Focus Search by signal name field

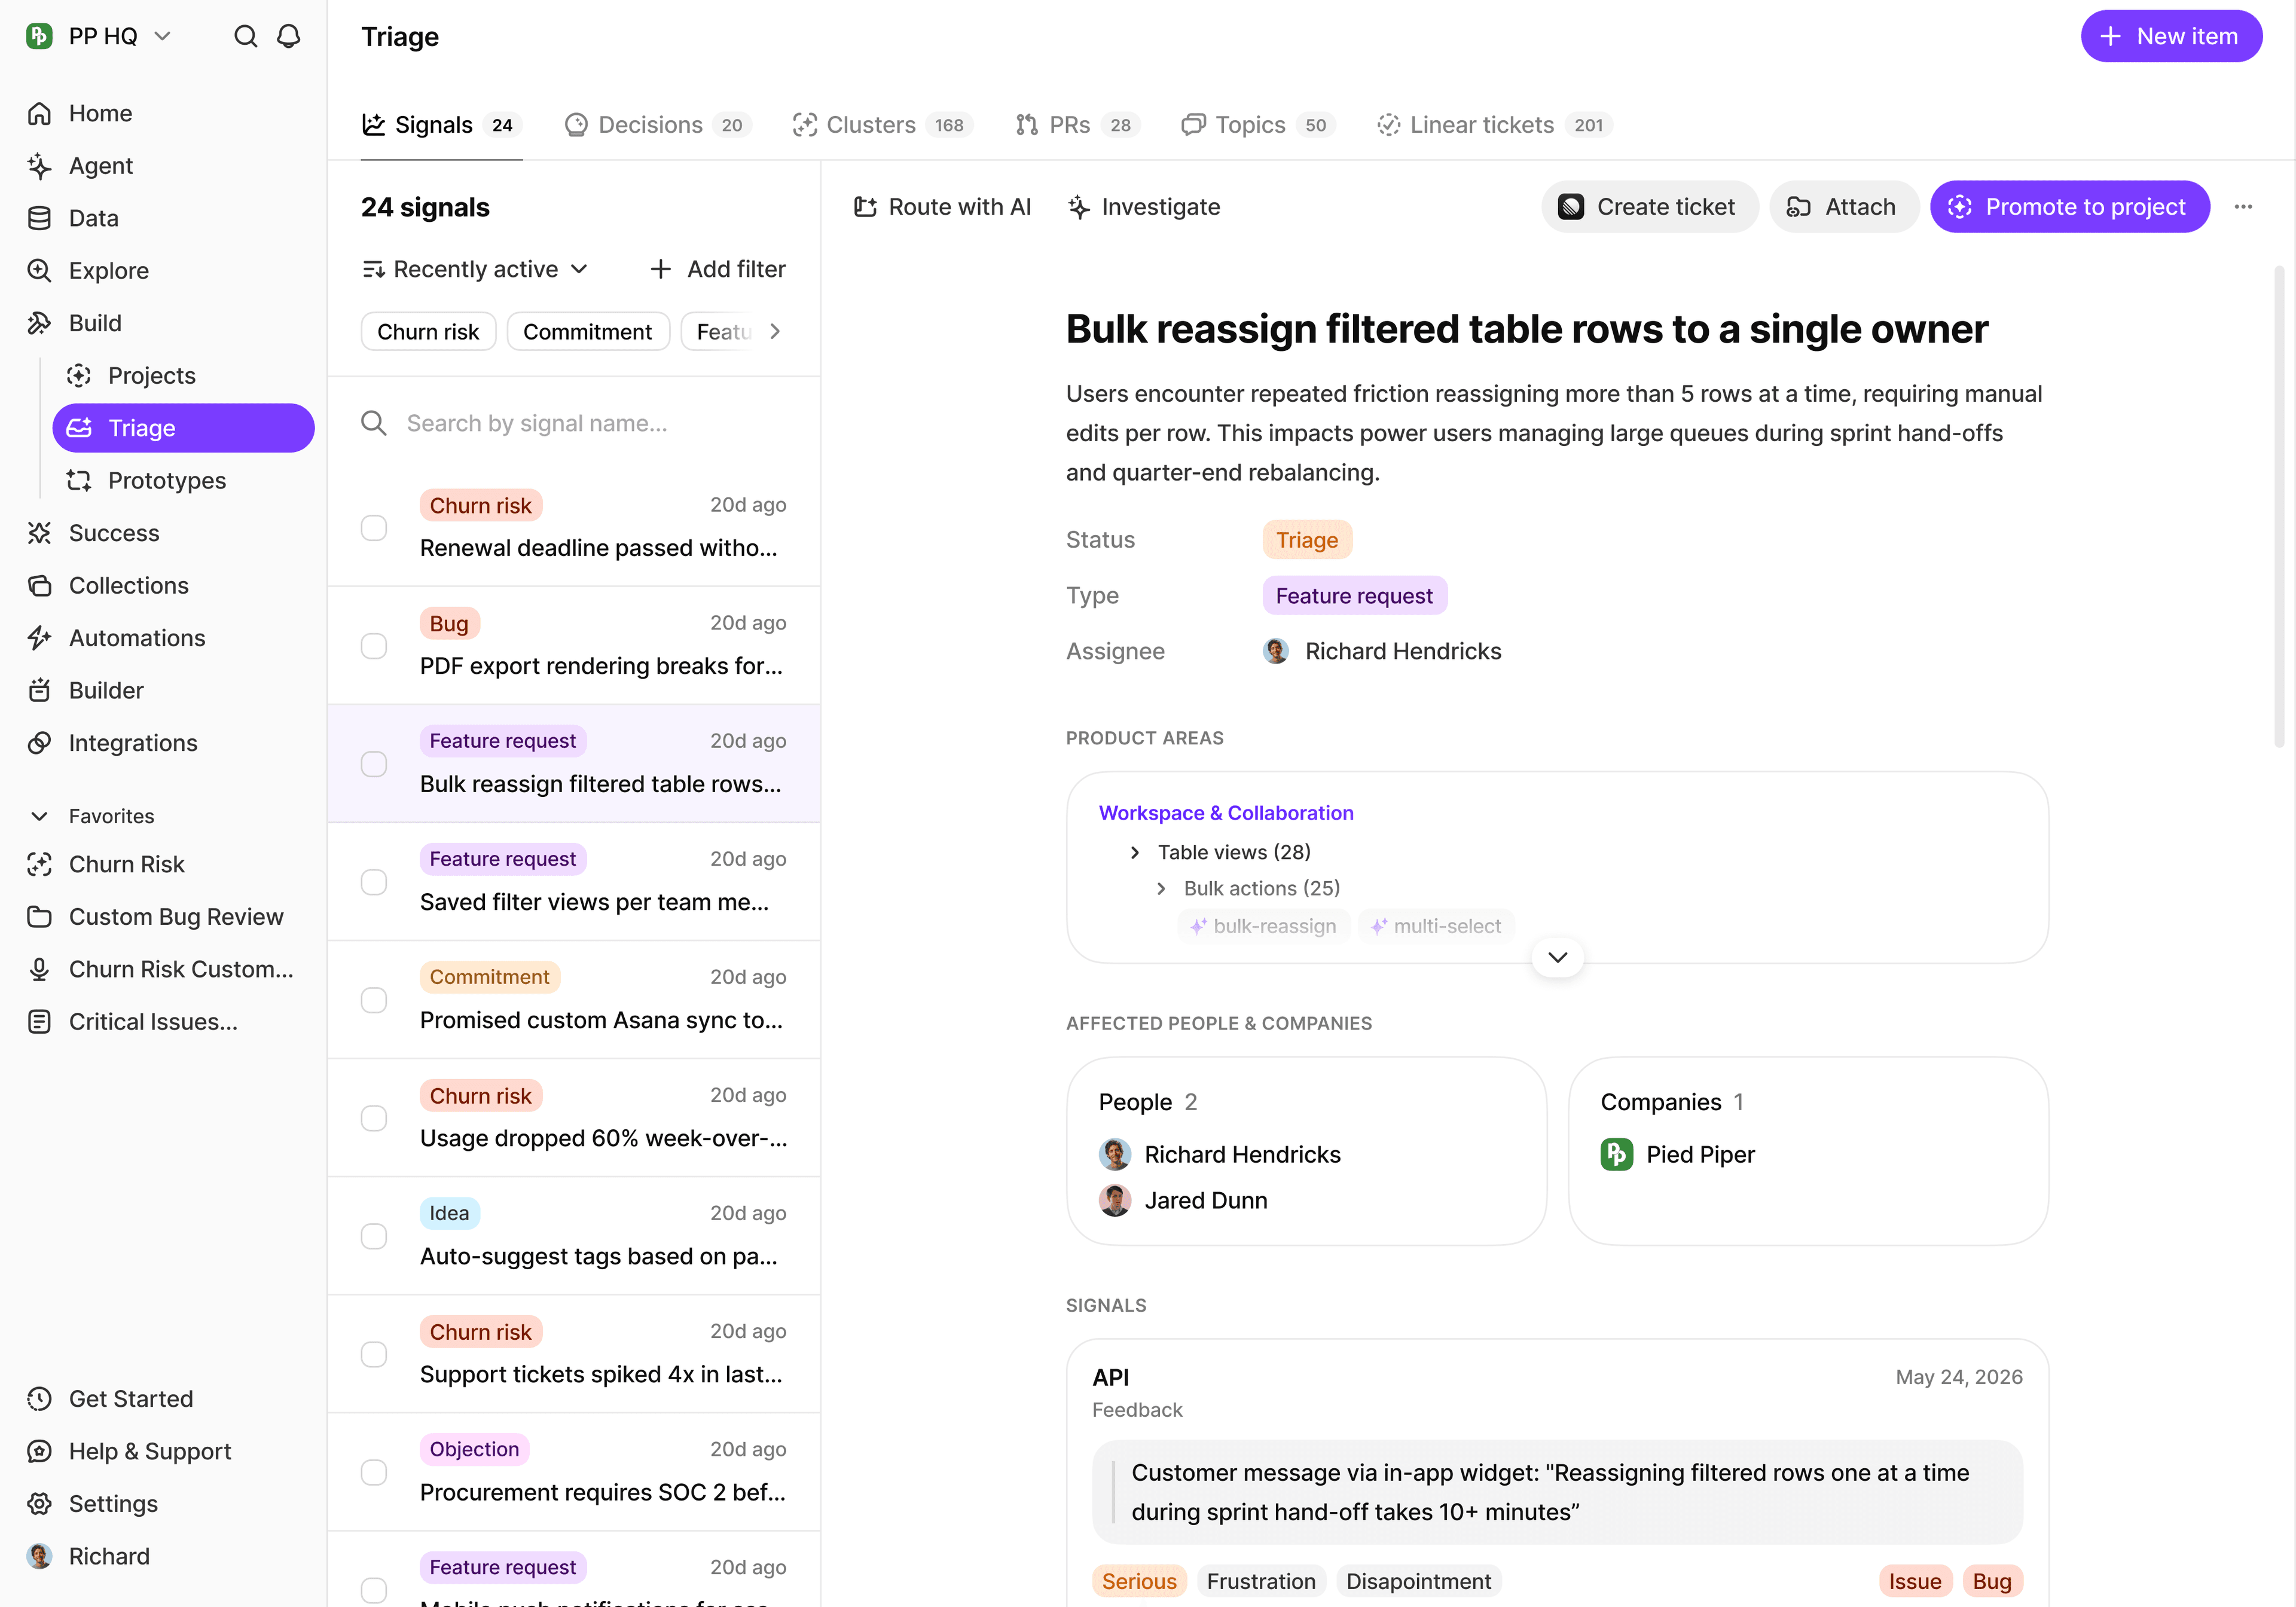(574, 423)
